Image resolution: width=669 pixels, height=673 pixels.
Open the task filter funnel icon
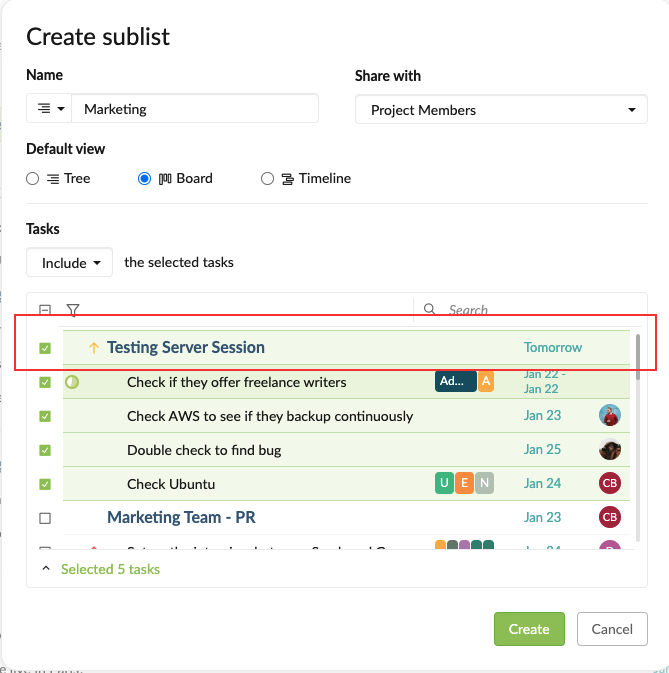click(x=73, y=309)
